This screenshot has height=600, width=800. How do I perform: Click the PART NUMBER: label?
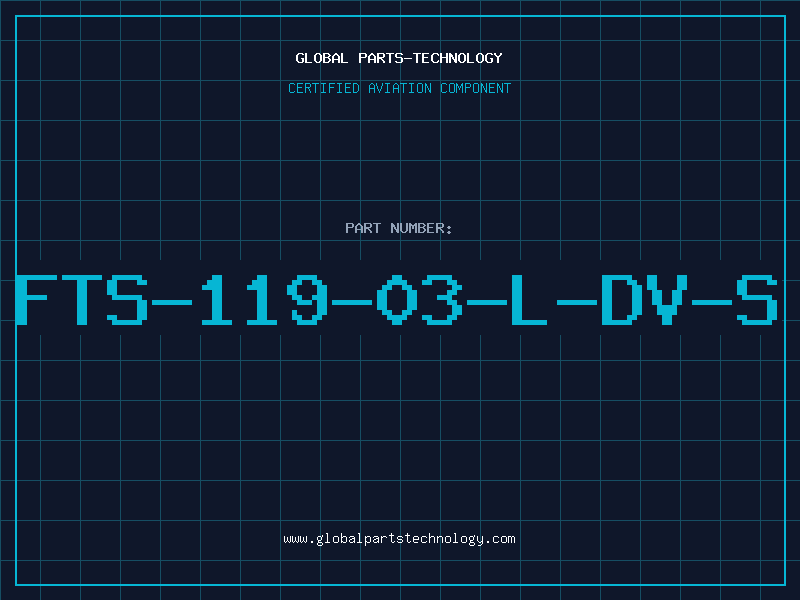point(399,228)
